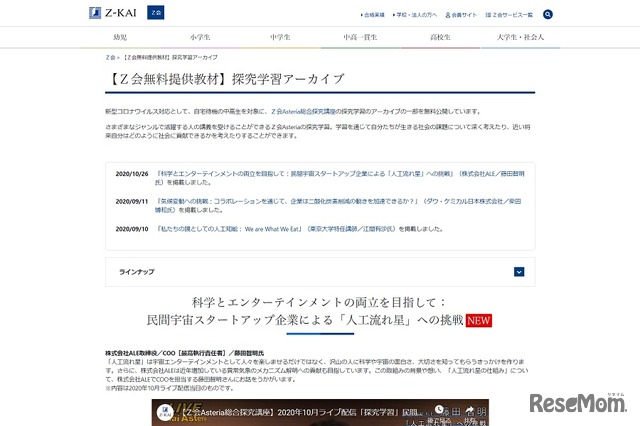Click the 探究学習アーカイブ page heading
Viewport: 640px width, 426px height.
(x=225, y=79)
